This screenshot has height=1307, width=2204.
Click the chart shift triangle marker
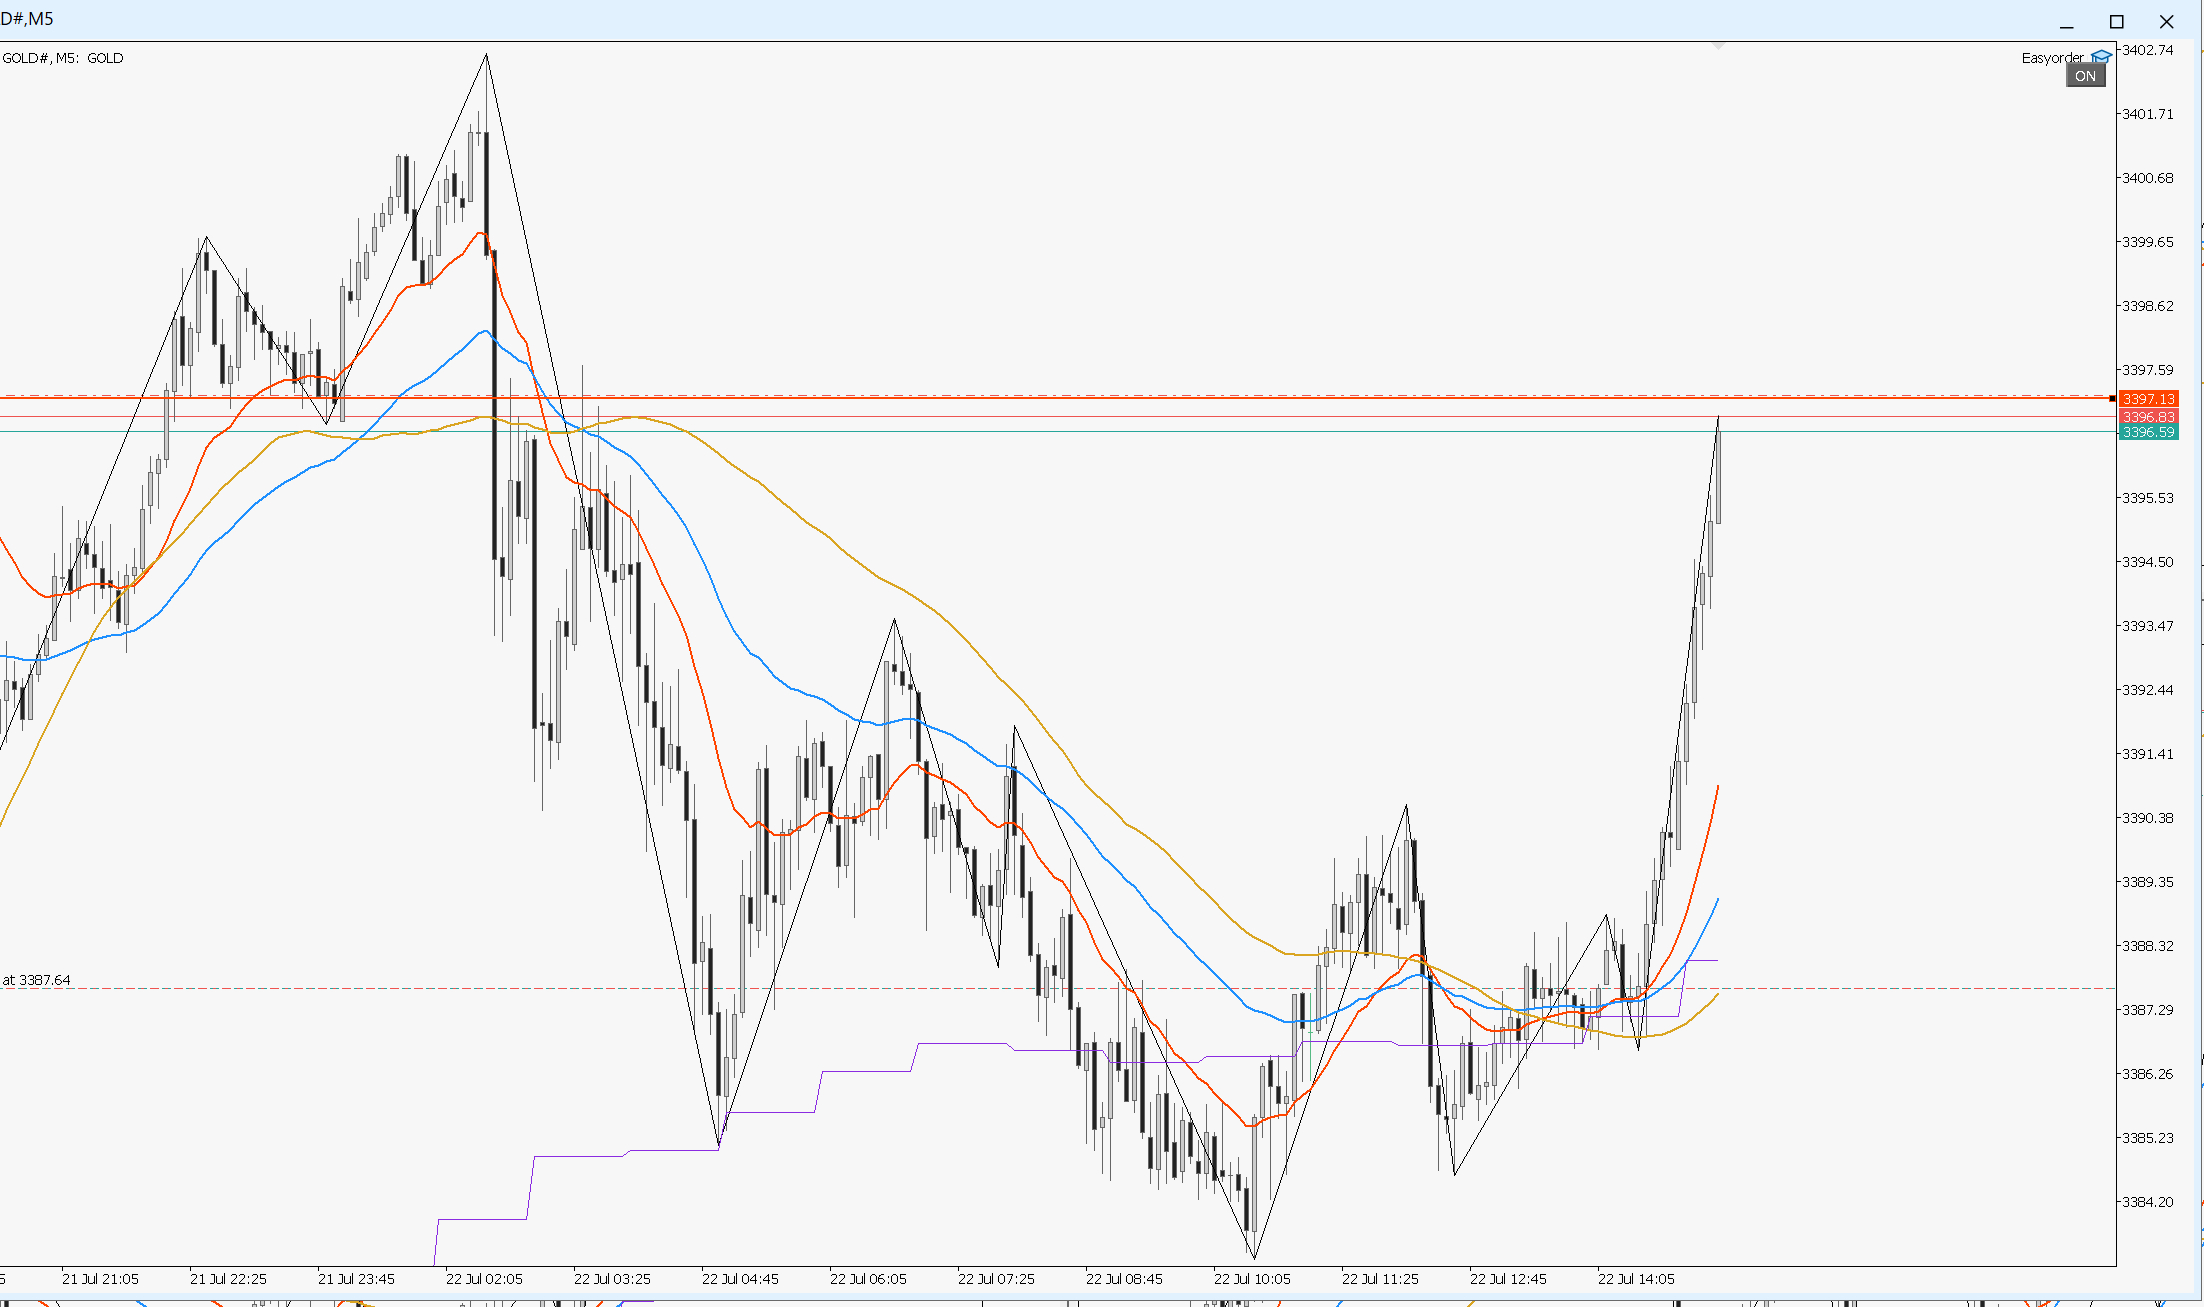pos(1718,46)
